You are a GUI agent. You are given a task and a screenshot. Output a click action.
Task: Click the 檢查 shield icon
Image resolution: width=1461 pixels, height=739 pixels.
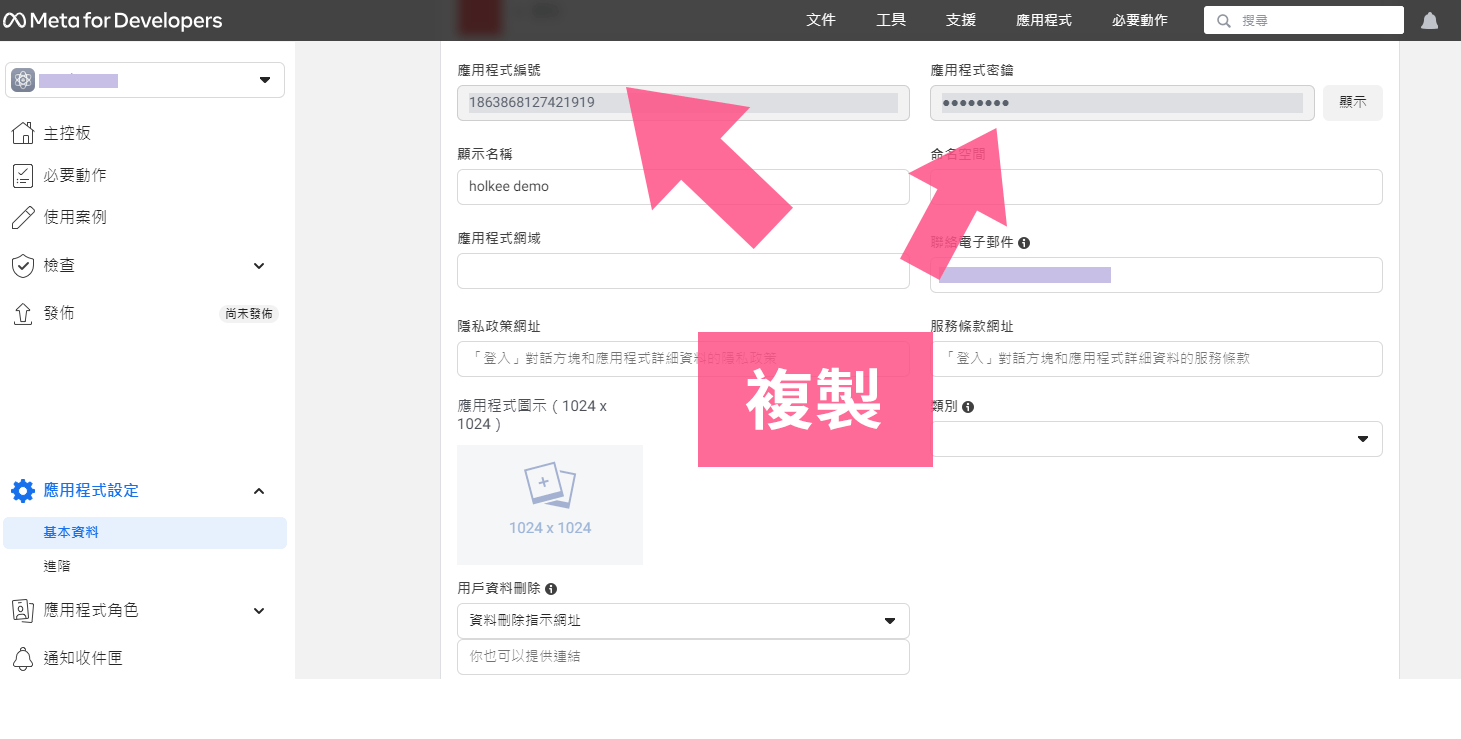pos(23,265)
